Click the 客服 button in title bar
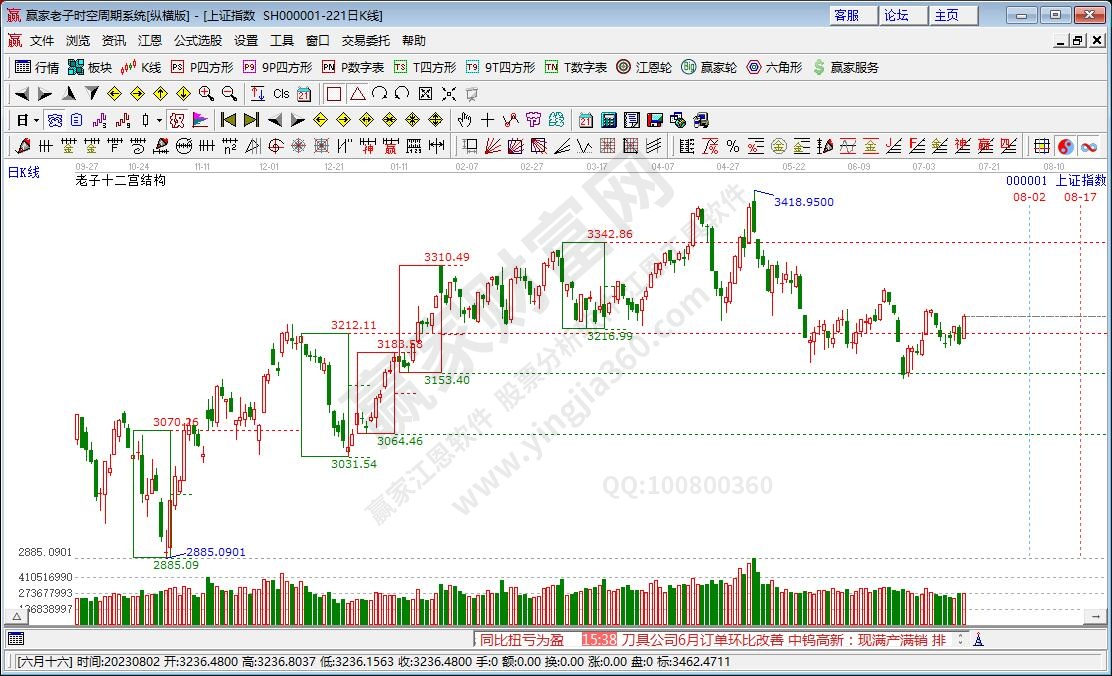Screen dimensions: 1112x676 click(846, 15)
